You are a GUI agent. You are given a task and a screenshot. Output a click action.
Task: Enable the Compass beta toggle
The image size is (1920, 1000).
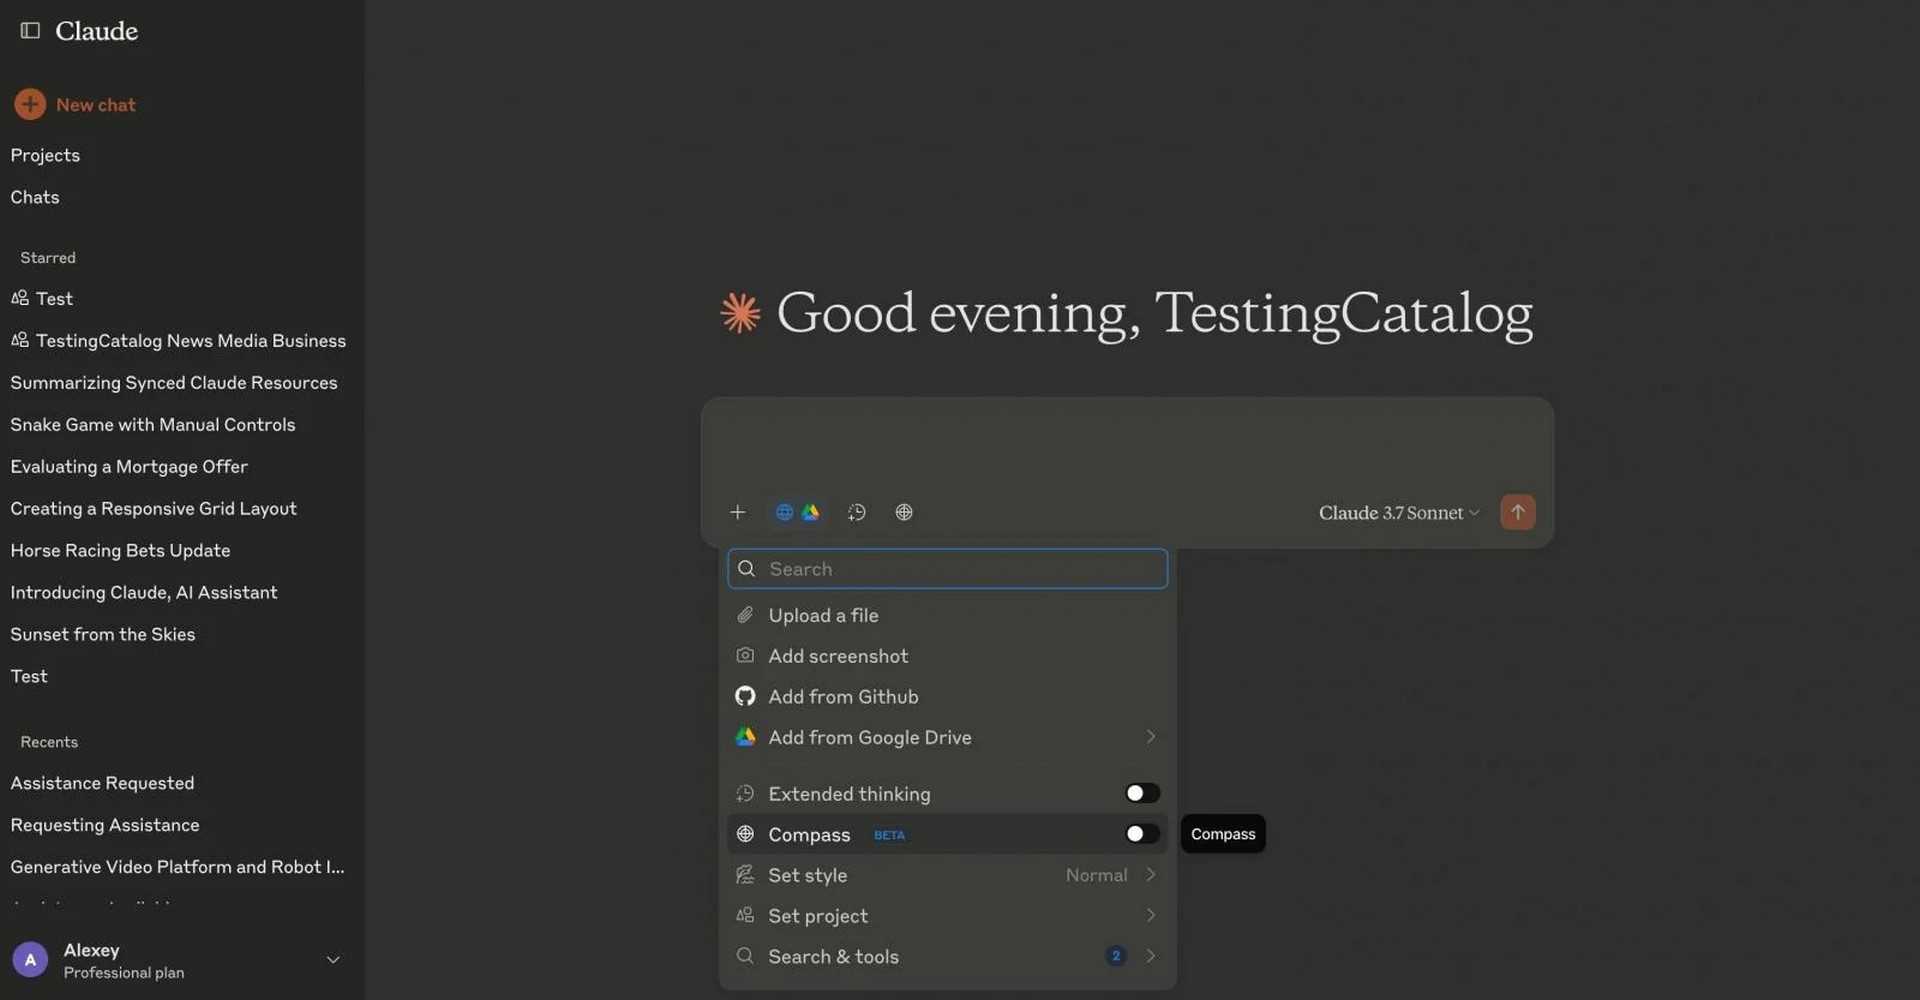pos(1142,834)
